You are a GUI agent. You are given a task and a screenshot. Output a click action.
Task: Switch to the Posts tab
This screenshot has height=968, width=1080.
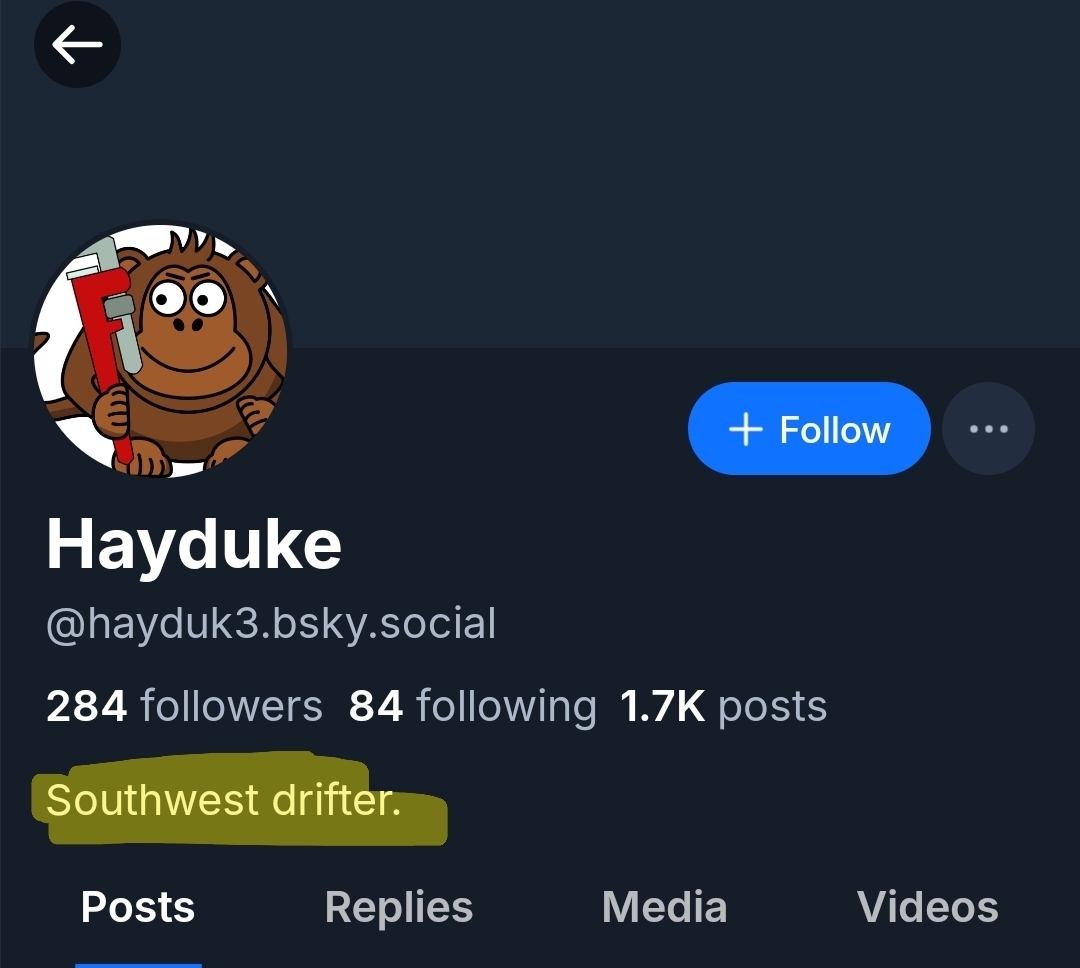click(138, 907)
